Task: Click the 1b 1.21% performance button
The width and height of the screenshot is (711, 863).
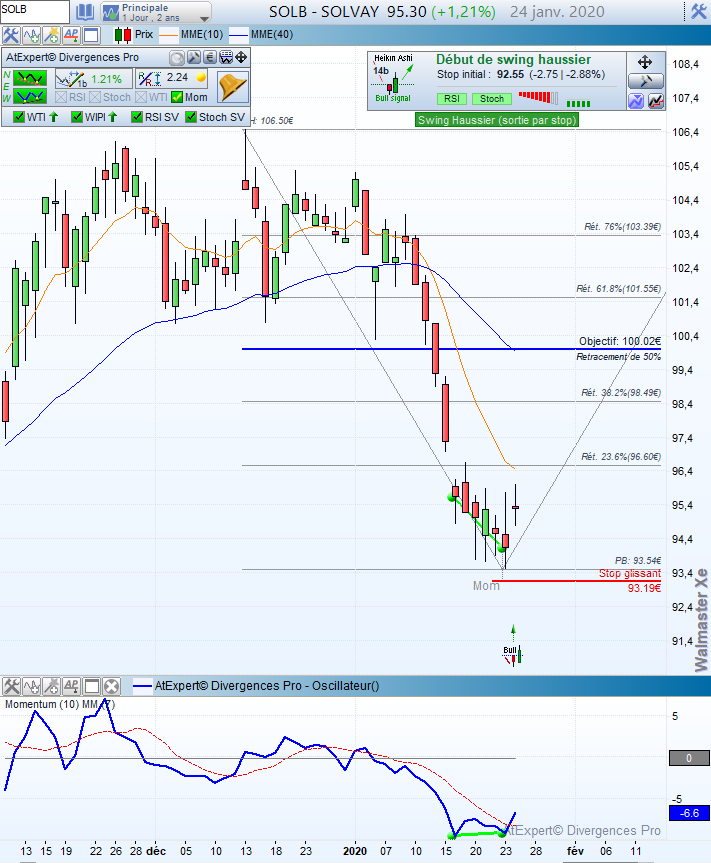Action: (94, 79)
